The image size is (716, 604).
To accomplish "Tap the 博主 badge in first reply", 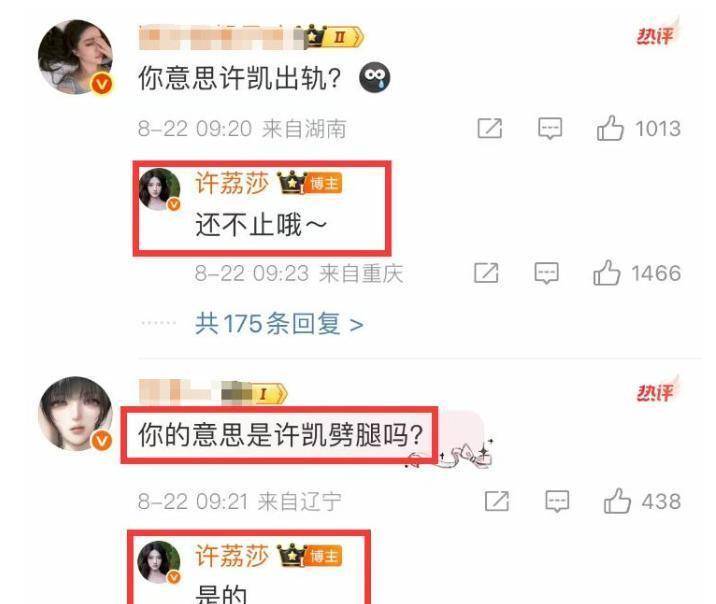I will (x=324, y=184).
